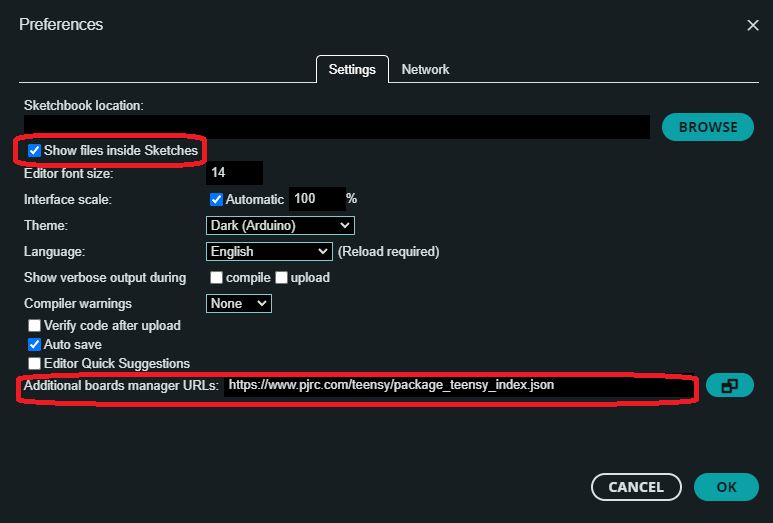
Task: Click the interface scale percentage field
Action: click(x=316, y=199)
